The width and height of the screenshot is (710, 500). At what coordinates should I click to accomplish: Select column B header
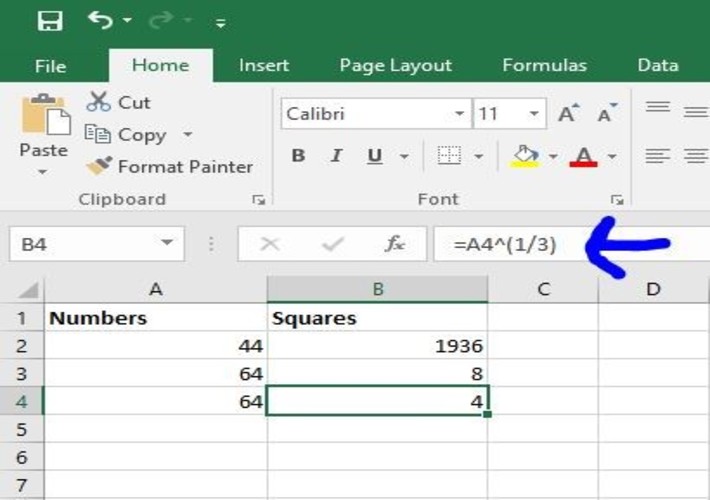click(378, 289)
